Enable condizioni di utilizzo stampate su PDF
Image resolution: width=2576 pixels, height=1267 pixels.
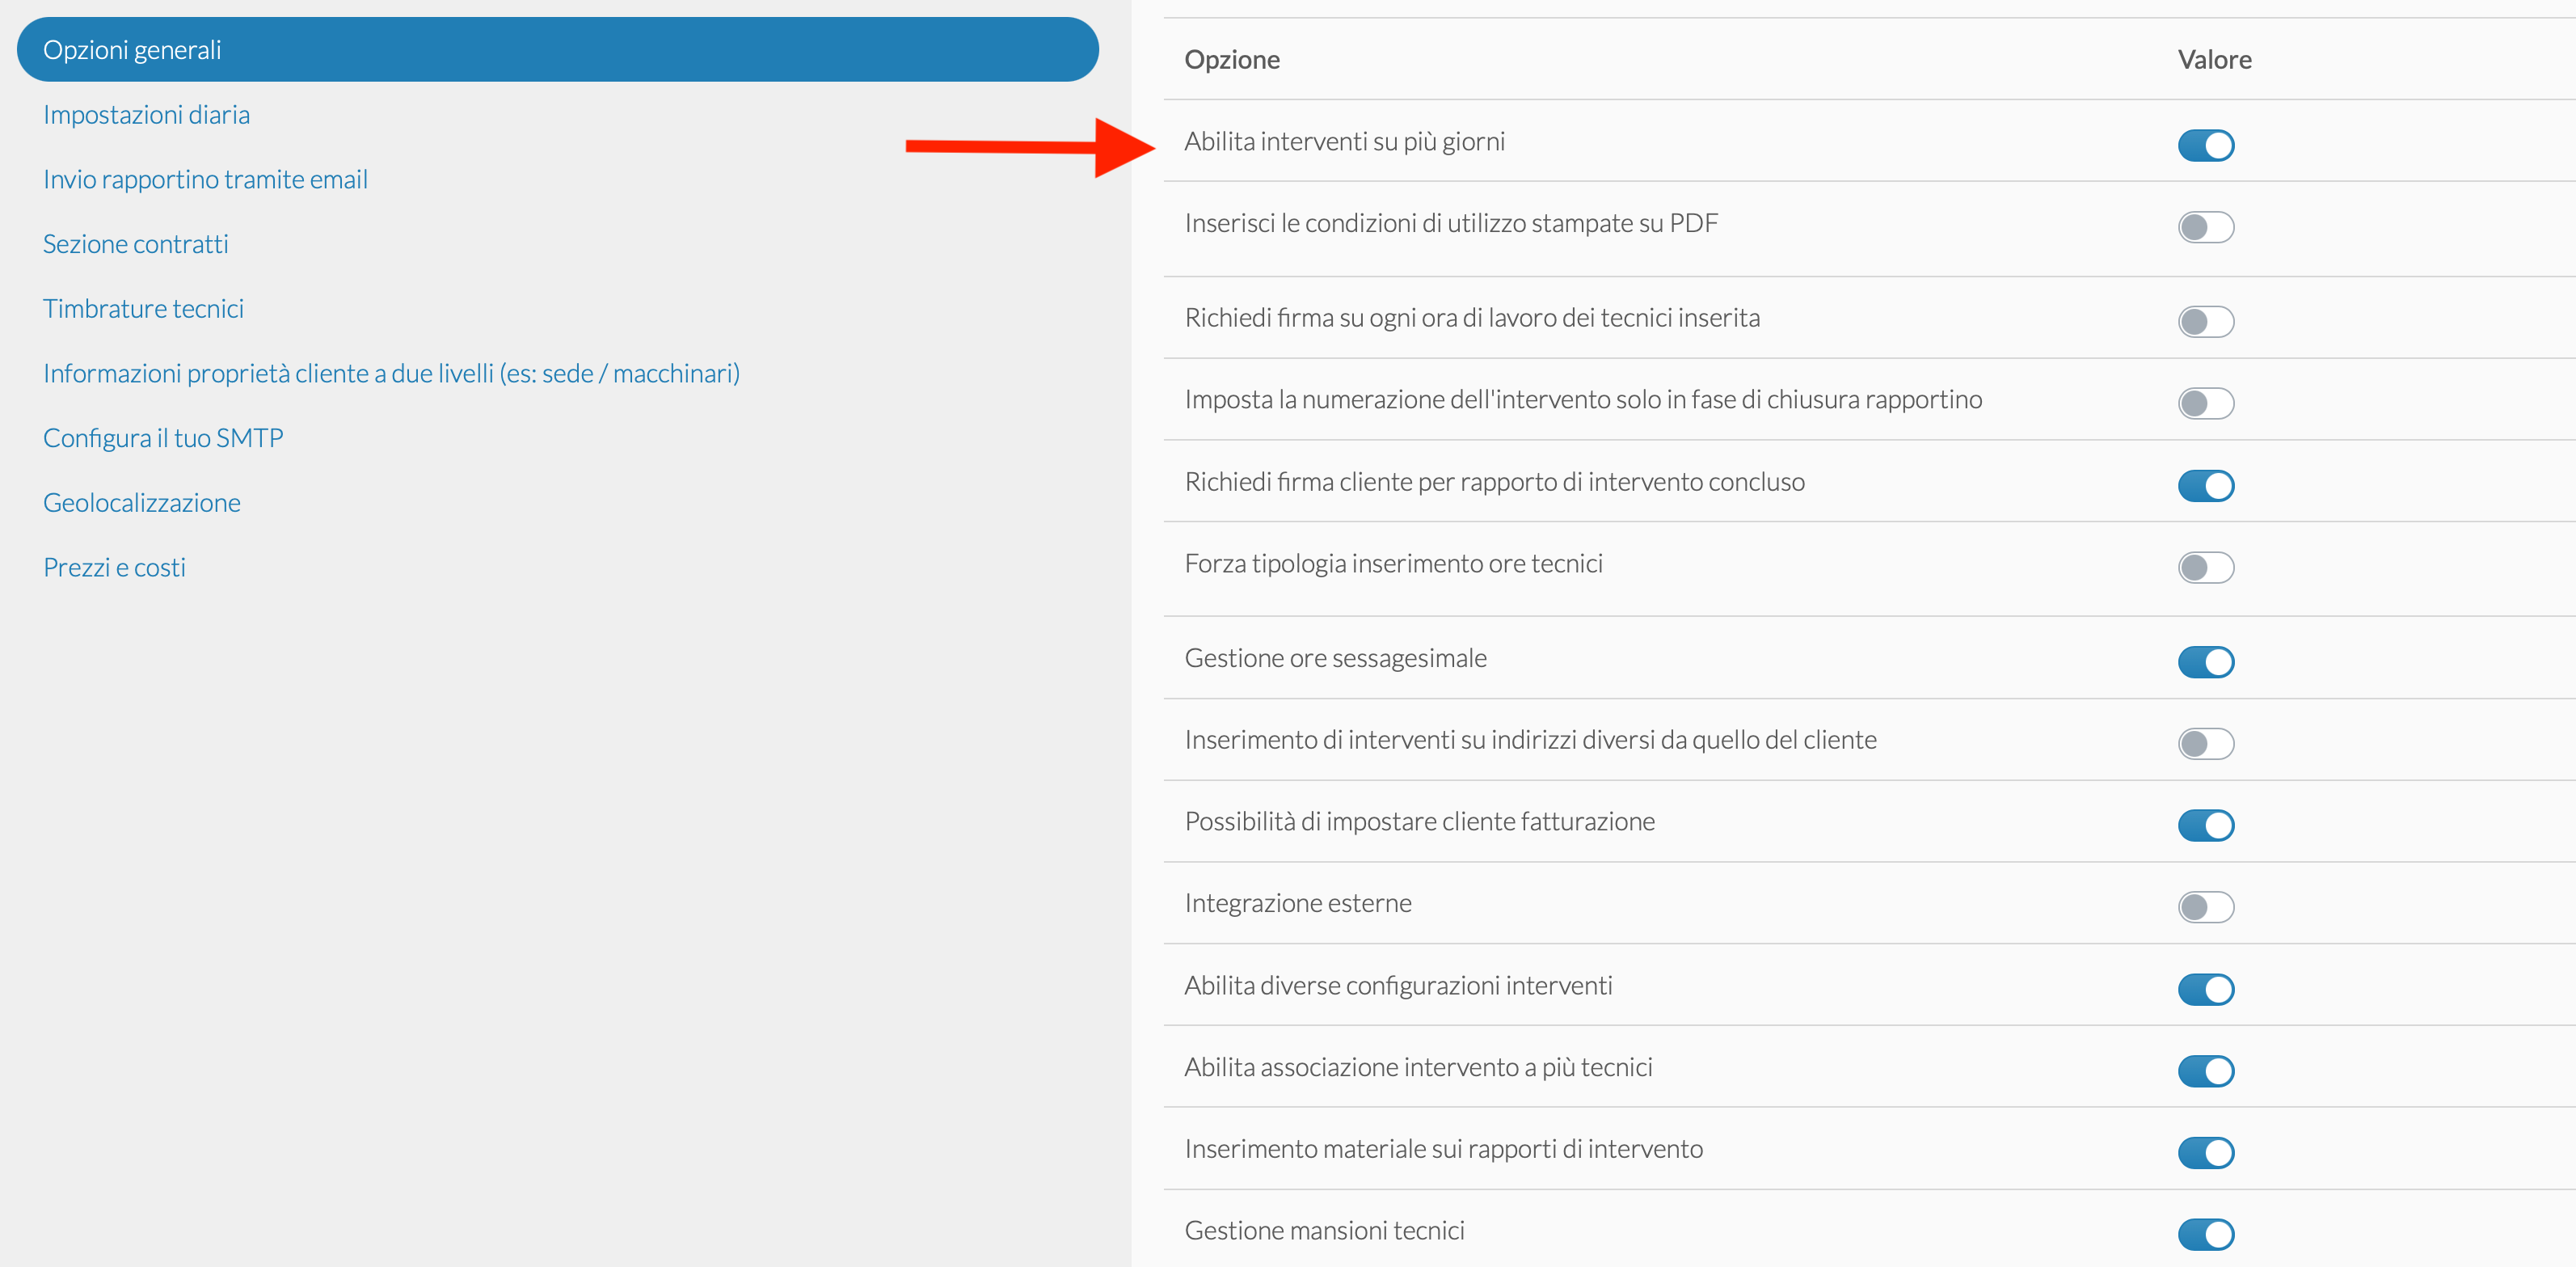[2205, 227]
